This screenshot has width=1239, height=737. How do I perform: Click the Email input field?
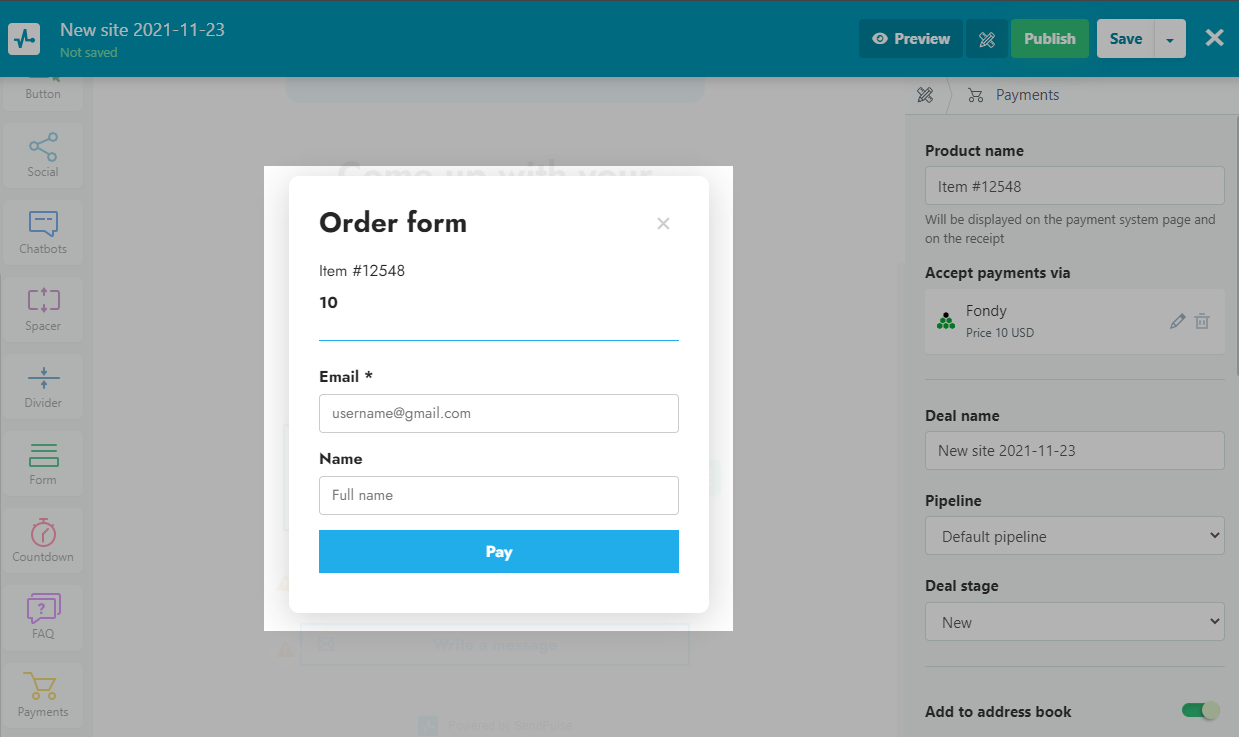[498, 413]
